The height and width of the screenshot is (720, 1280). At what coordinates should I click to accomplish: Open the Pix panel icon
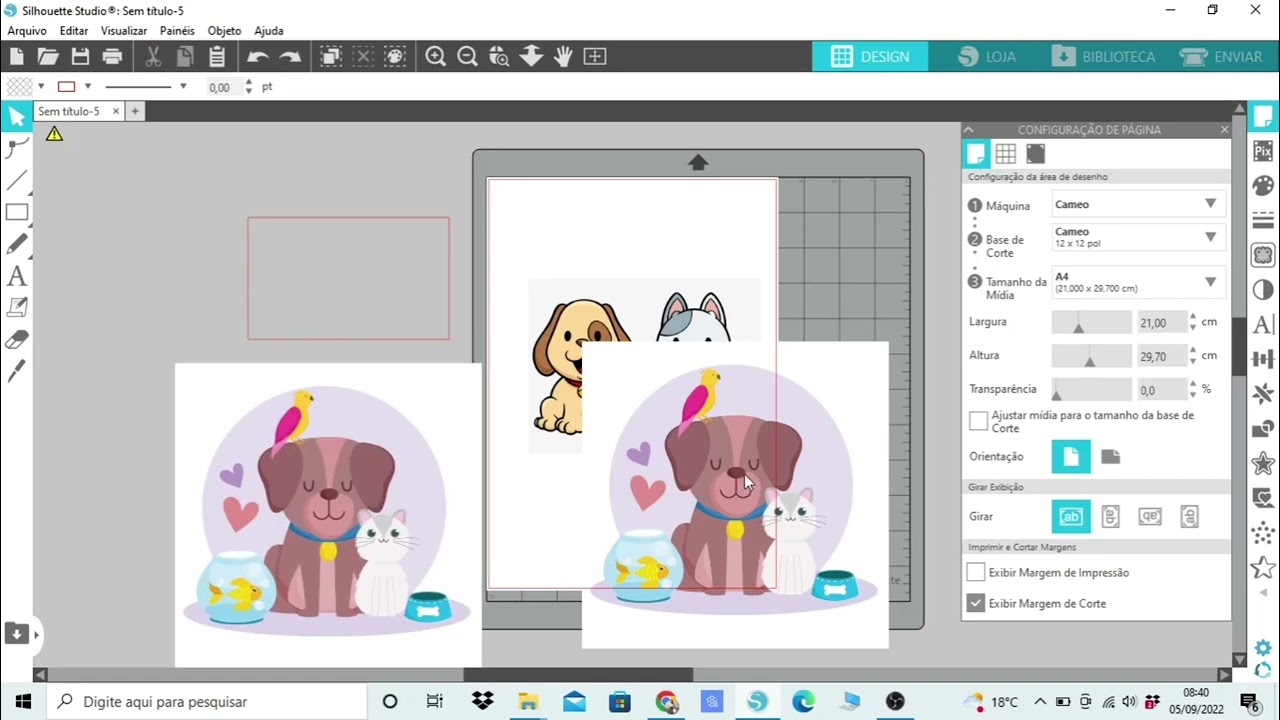(1263, 152)
